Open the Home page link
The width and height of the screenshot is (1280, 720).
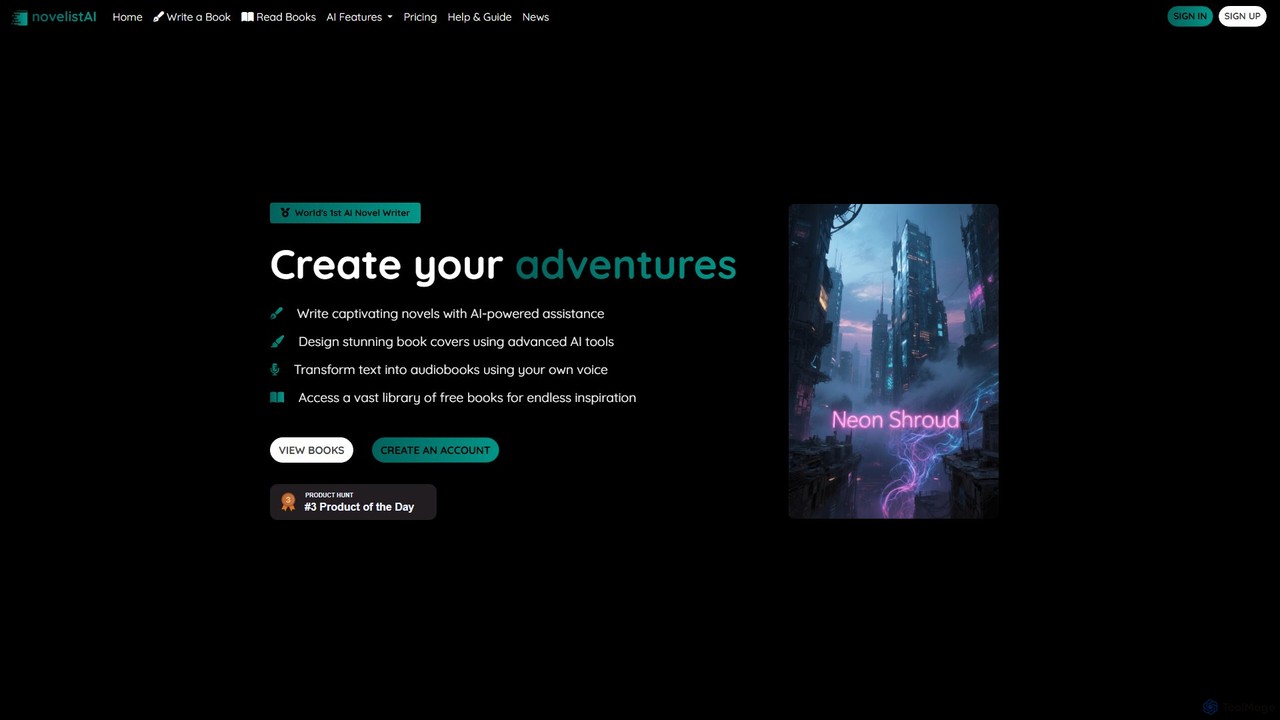[x=127, y=17]
